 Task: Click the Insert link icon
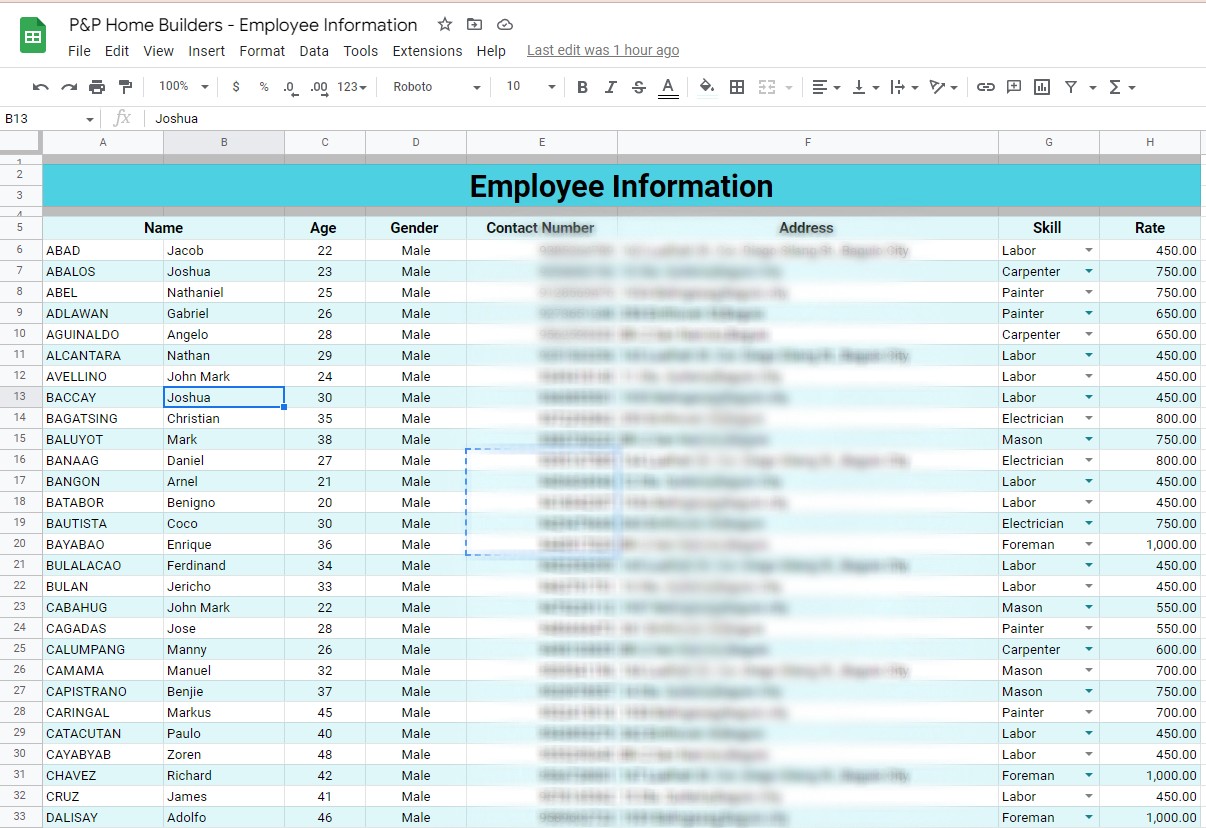point(986,87)
